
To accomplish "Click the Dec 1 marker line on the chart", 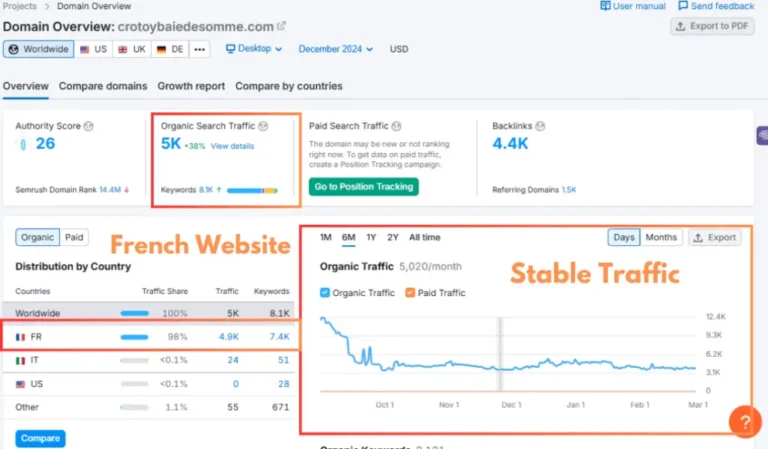I will 501,354.
